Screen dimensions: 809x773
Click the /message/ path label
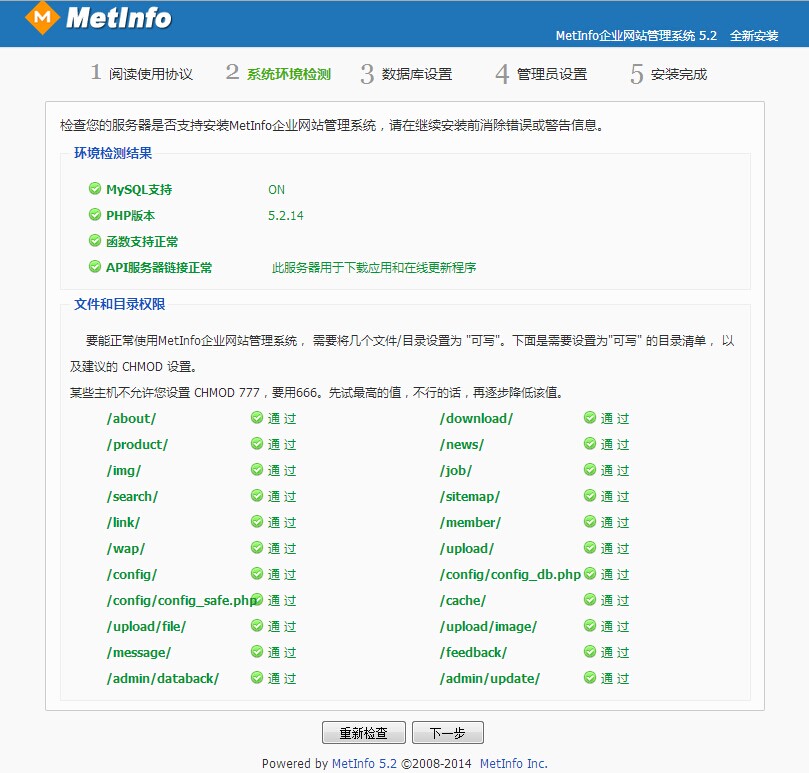(x=139, y=652)
